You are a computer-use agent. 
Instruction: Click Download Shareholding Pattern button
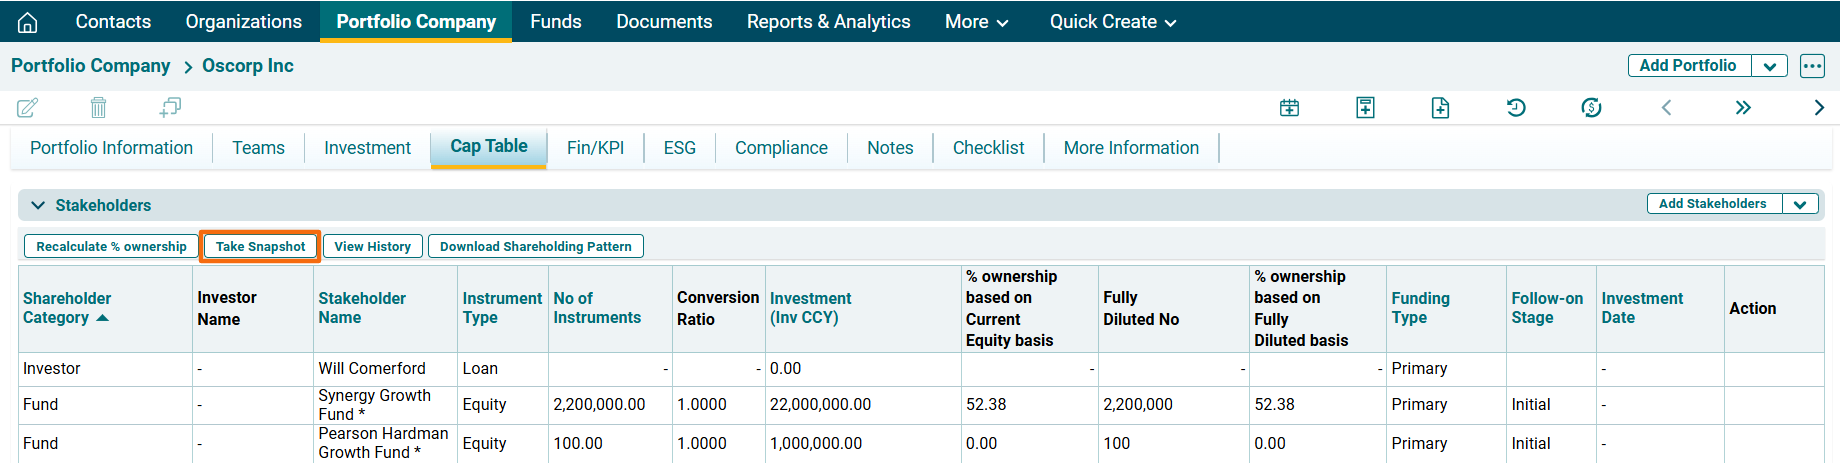[535, 247]
